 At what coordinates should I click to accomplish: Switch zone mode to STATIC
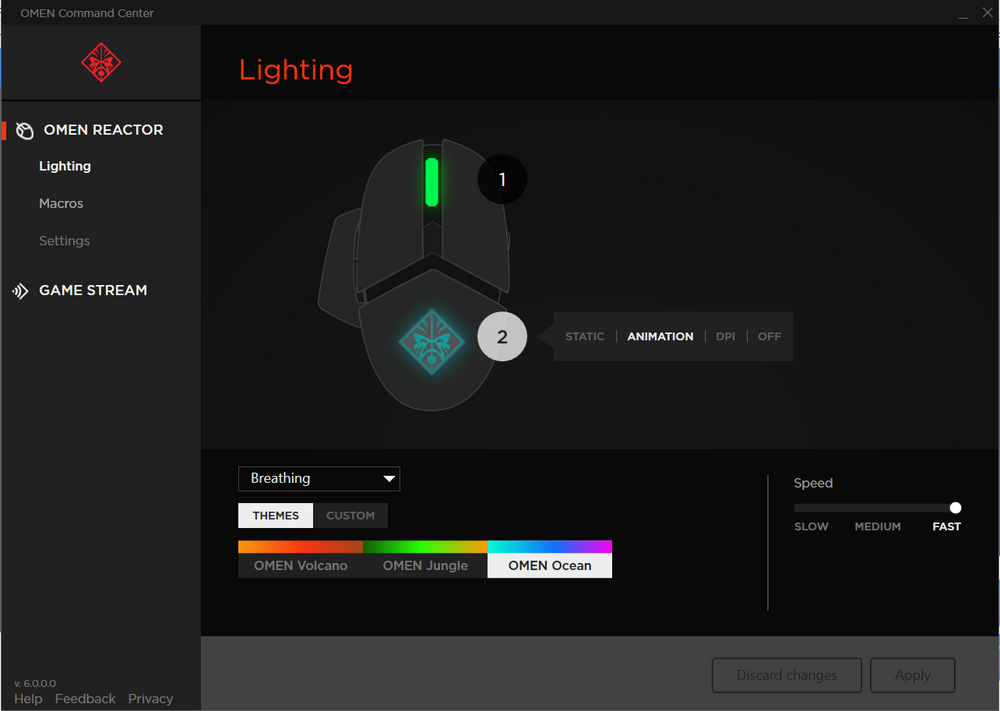tap(585, 337)
